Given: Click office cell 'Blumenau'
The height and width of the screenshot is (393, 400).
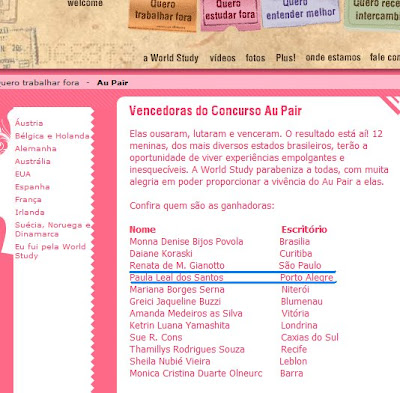Looking at the screenshot, I should coord(302,302).
